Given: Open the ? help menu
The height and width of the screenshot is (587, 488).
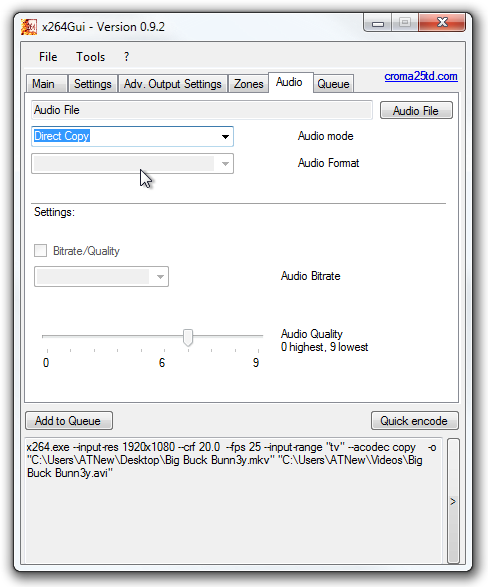Looking at the screenshot, I should [126, 57].
